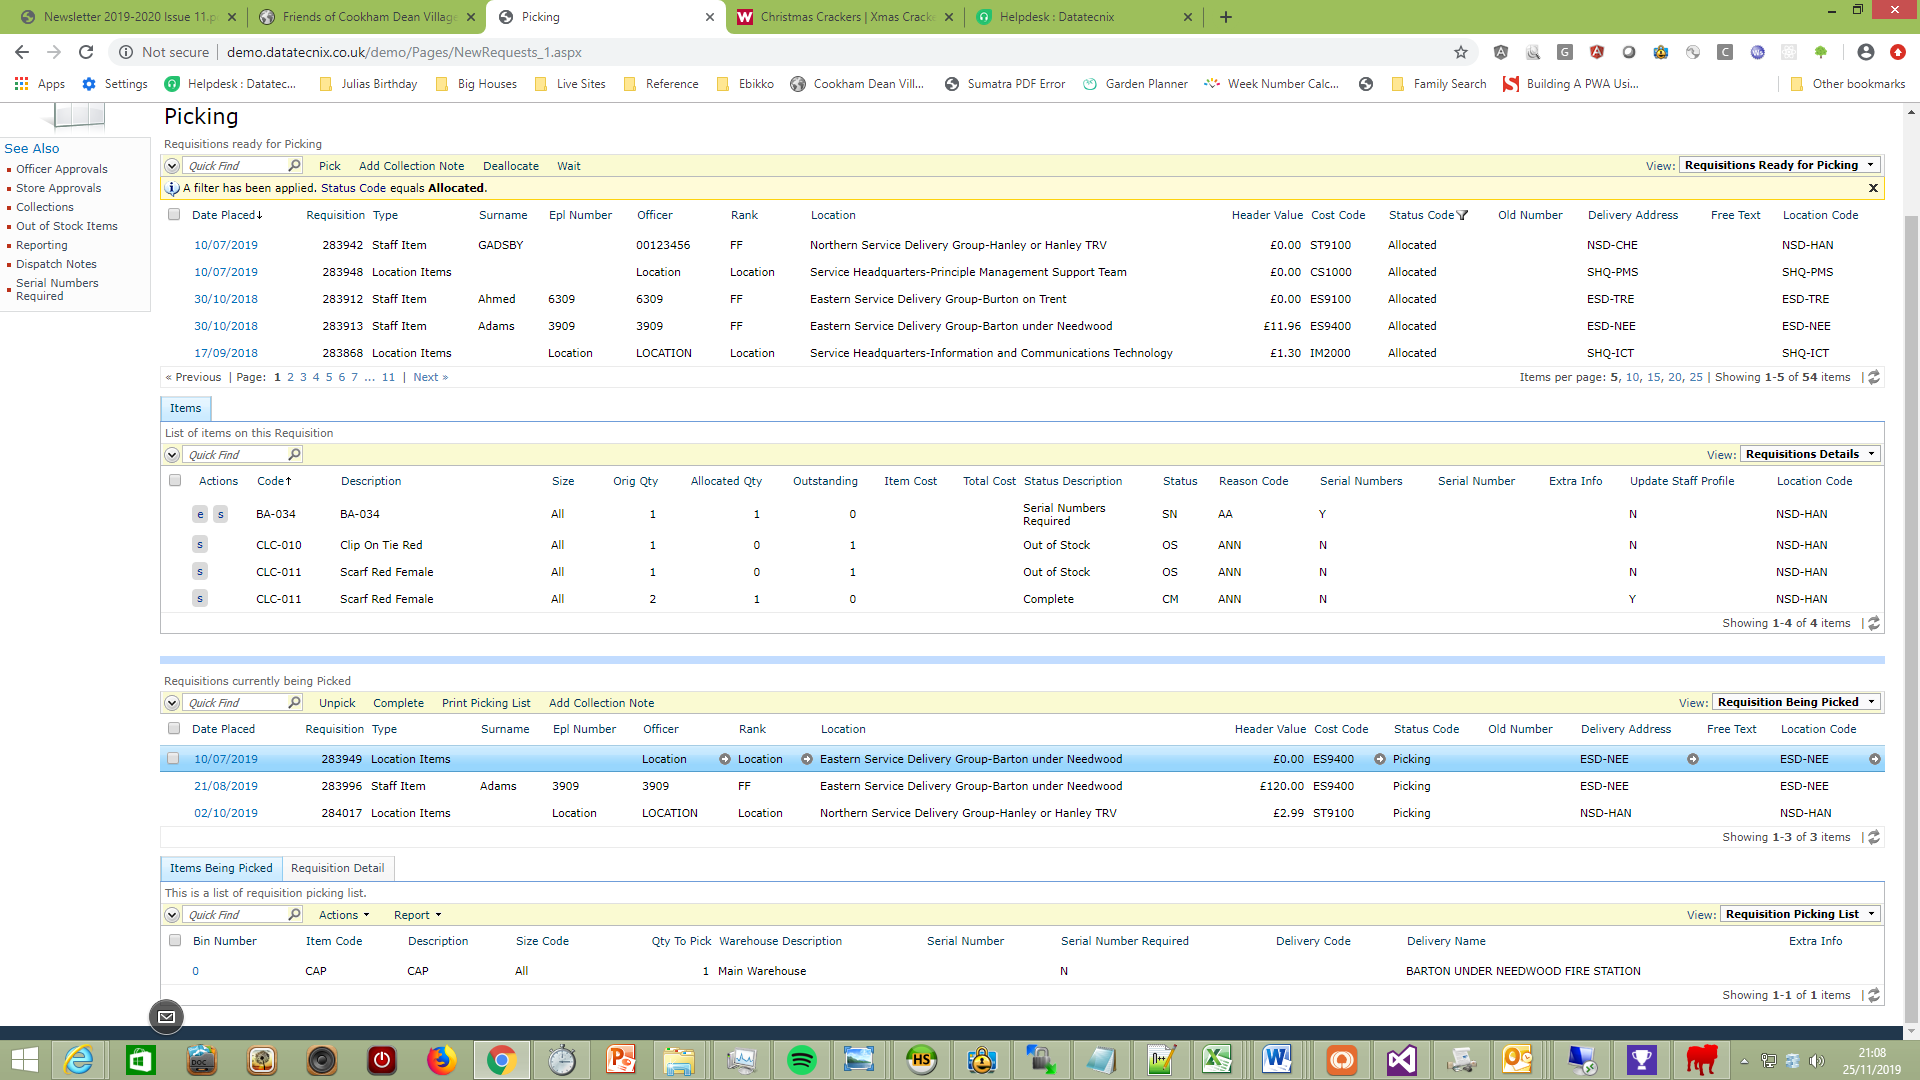Click the Deallocate menu option
1920x1080 pixels.
point(510,166)
